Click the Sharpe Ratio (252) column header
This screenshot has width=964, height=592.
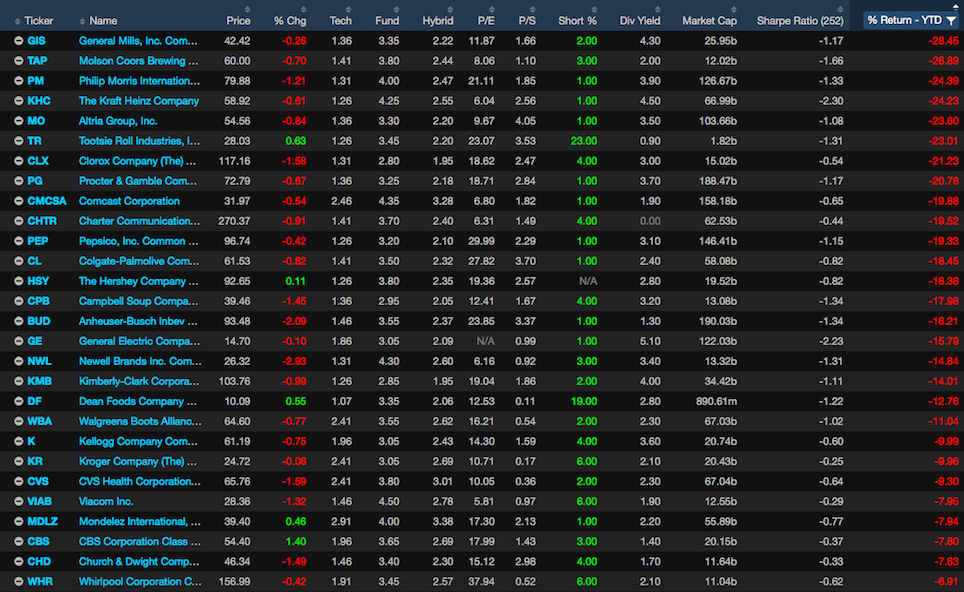click(x=800, y=21)
